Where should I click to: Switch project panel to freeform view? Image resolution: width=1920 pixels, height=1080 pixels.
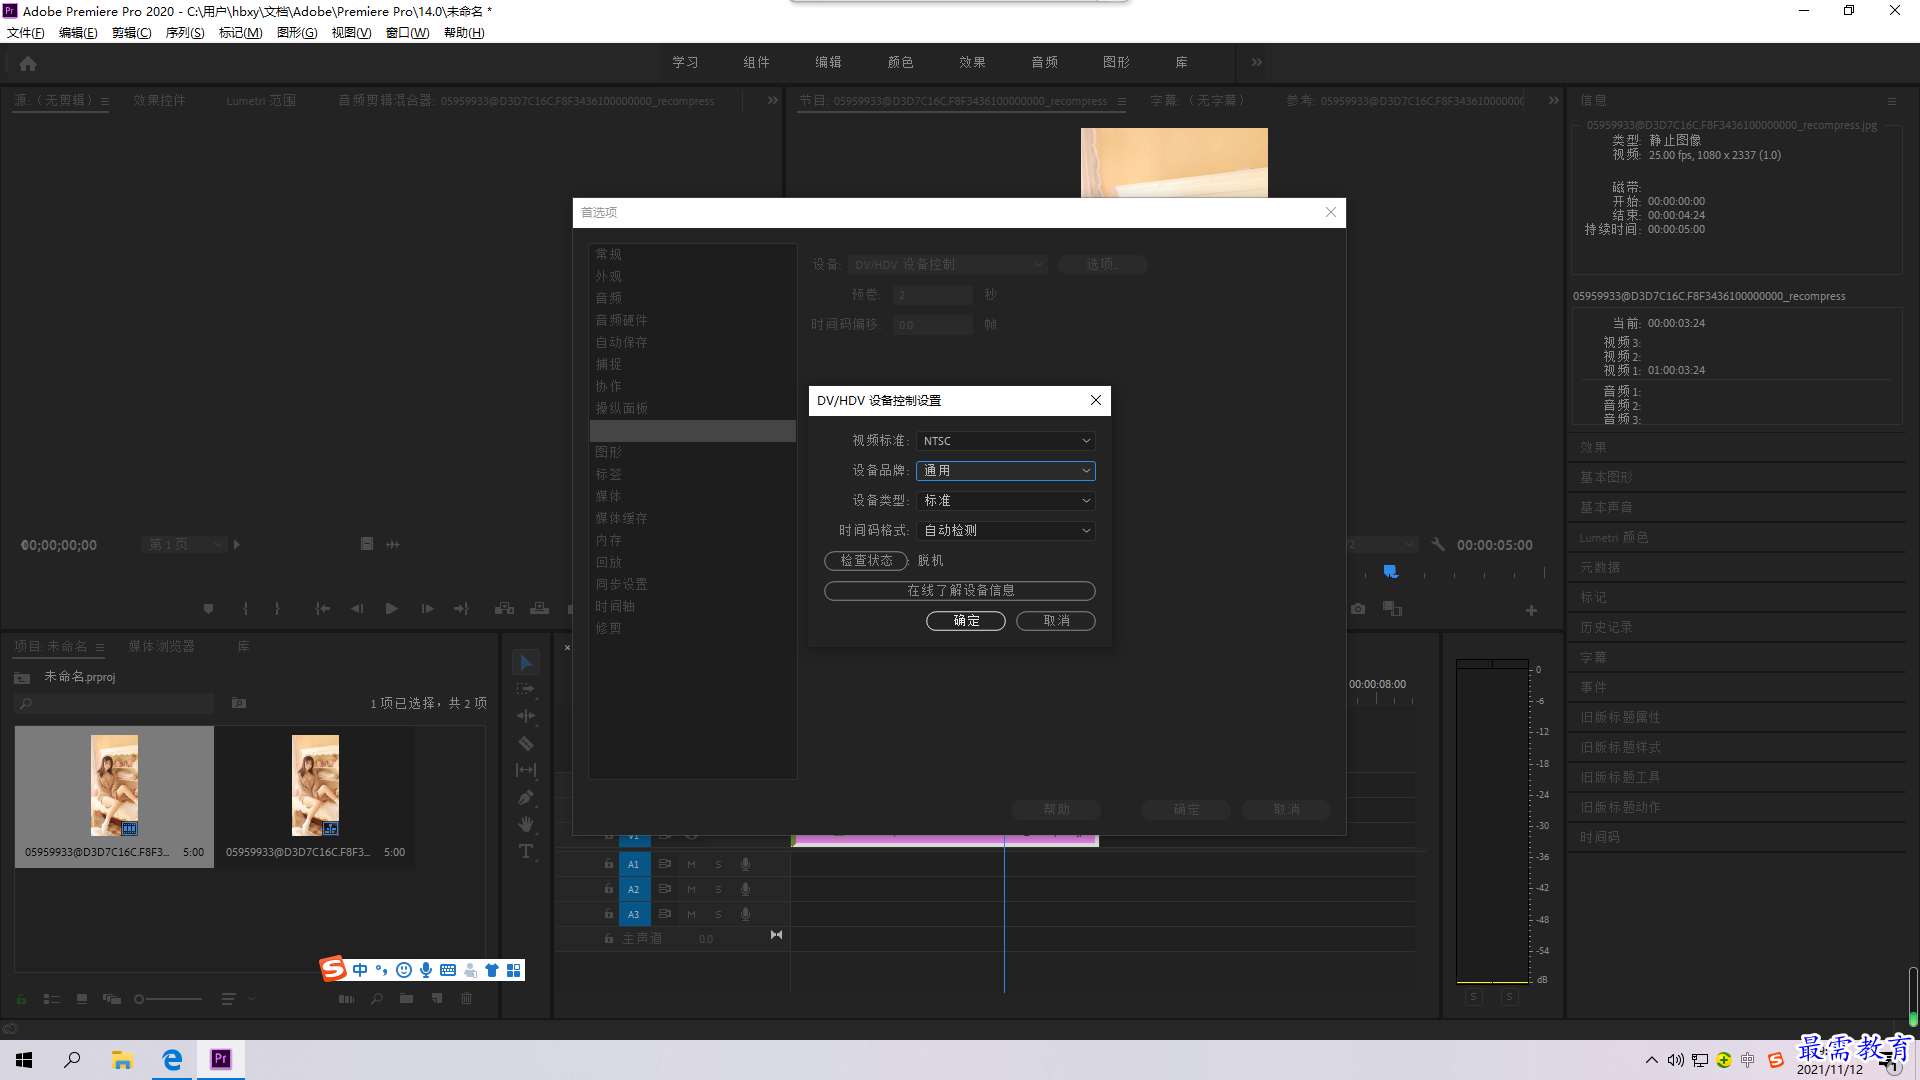(112, 999)
